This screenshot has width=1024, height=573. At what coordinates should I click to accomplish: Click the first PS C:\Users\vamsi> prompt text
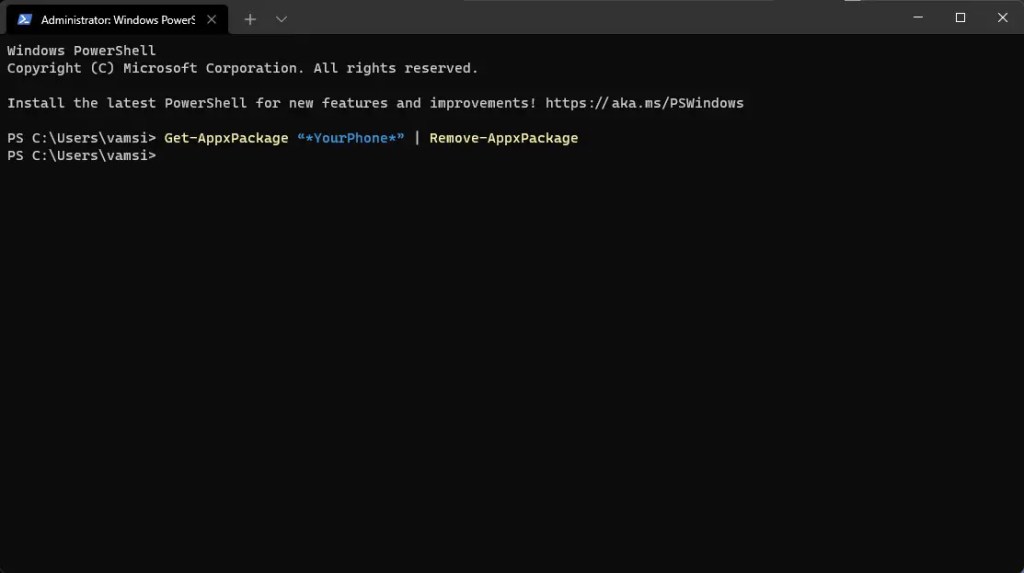click(82, 139)
